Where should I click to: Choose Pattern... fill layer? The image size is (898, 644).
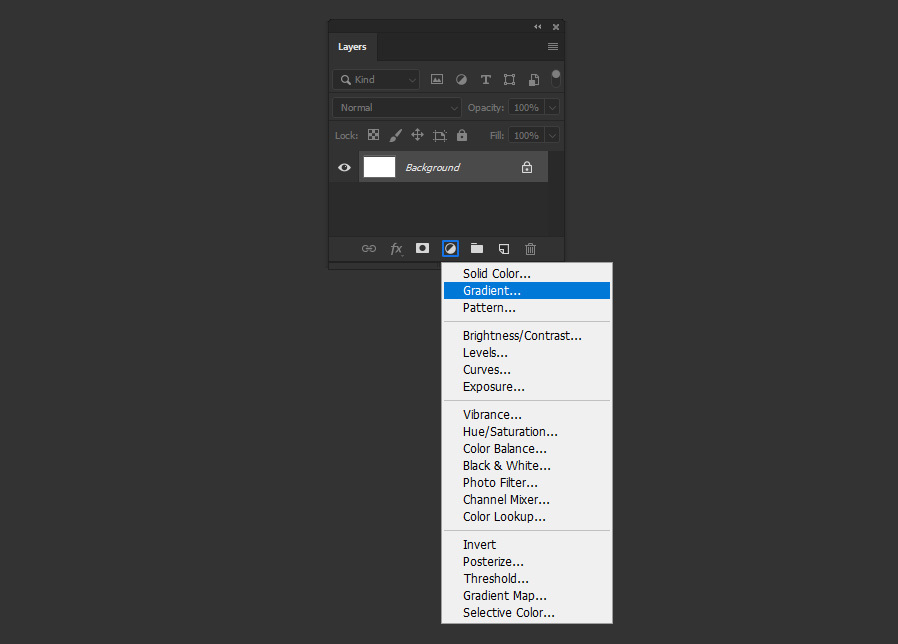527,308
